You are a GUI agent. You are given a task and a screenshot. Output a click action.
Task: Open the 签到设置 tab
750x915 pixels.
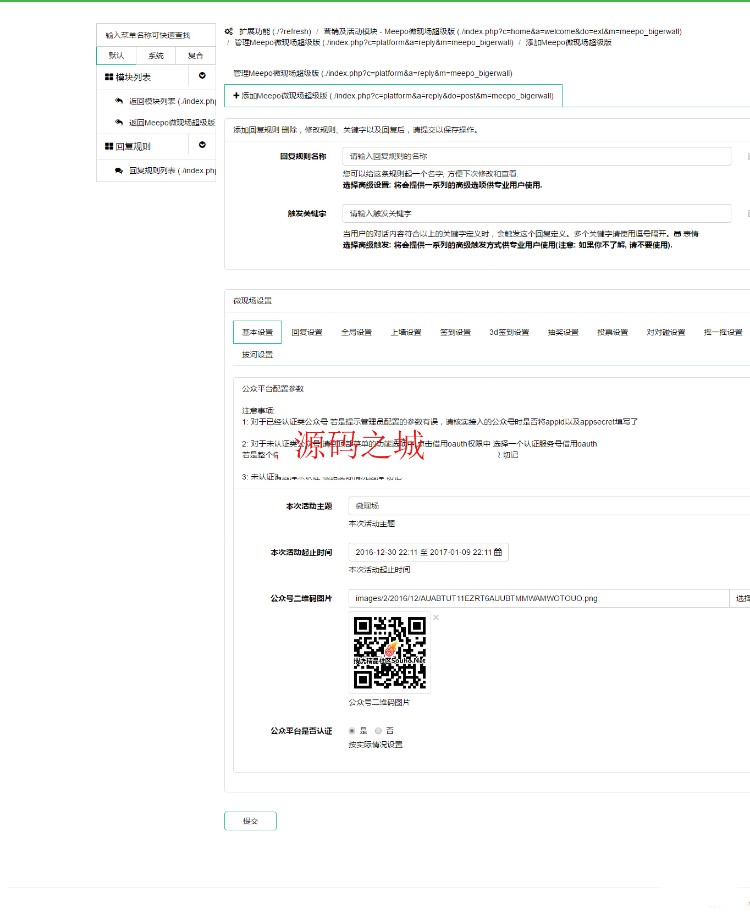point(455,332)
